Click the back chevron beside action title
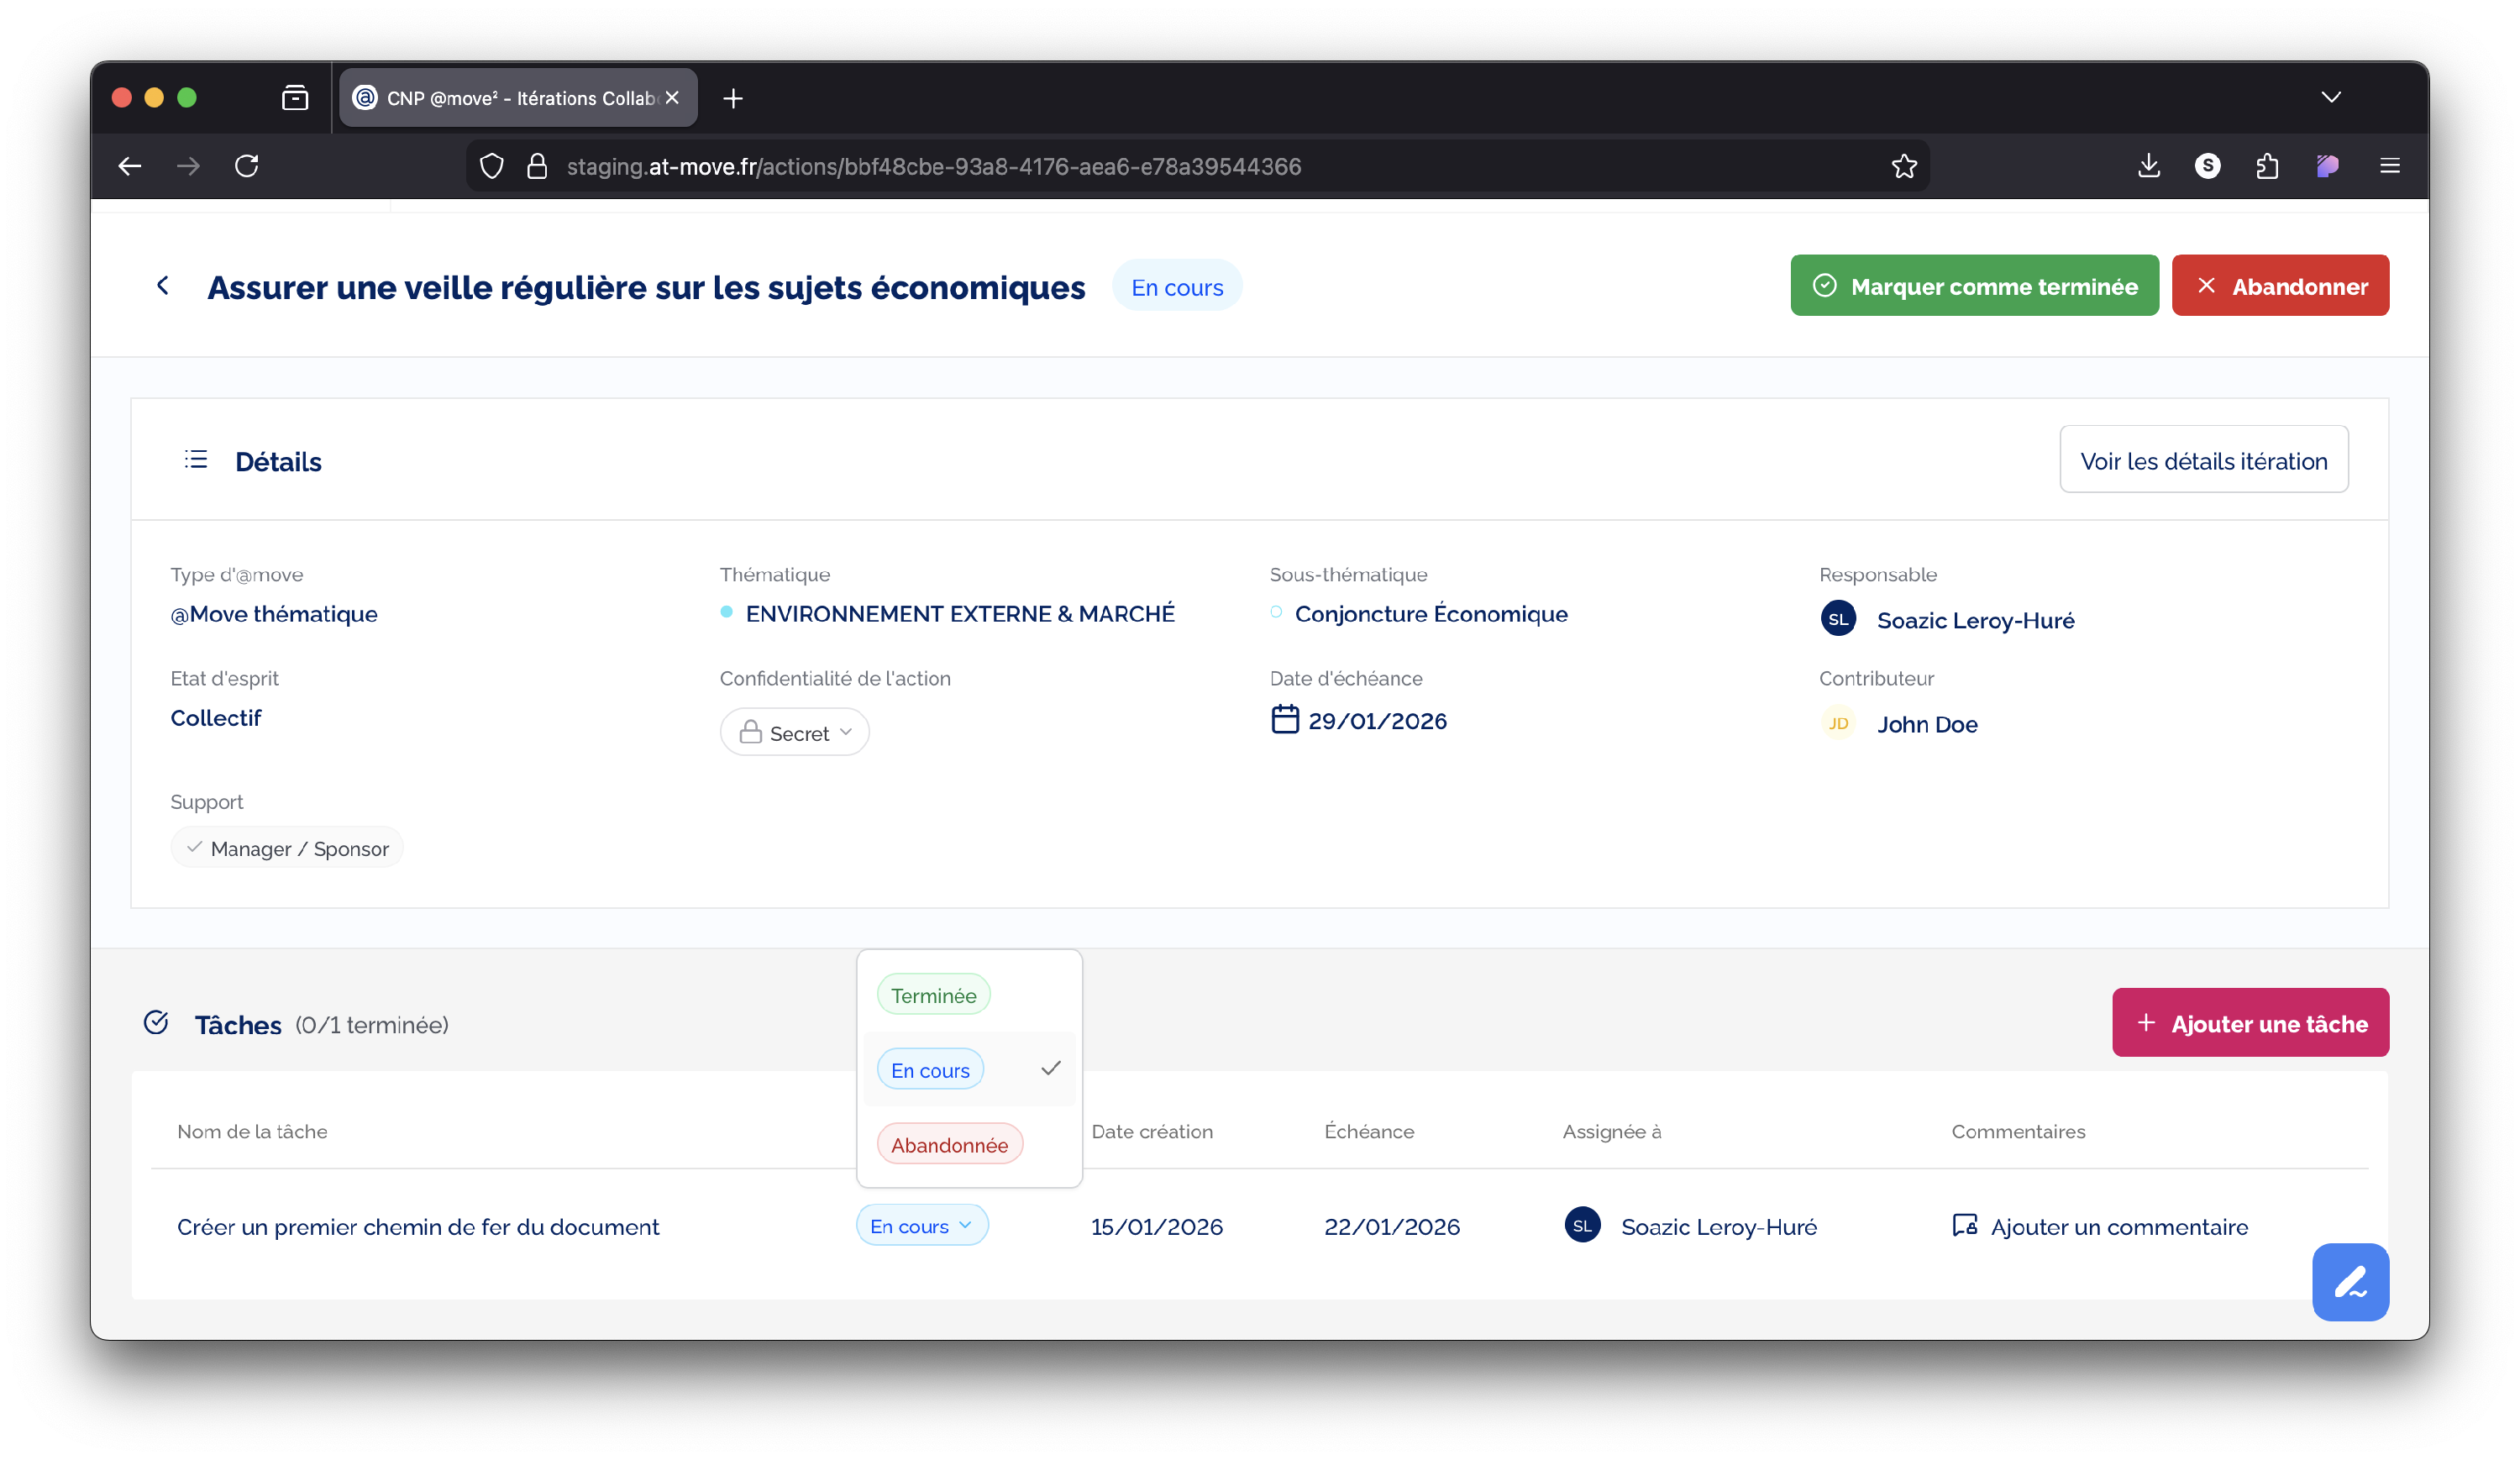The width and height of the screenshot is (2520, 1460). (x=163, y=286)
